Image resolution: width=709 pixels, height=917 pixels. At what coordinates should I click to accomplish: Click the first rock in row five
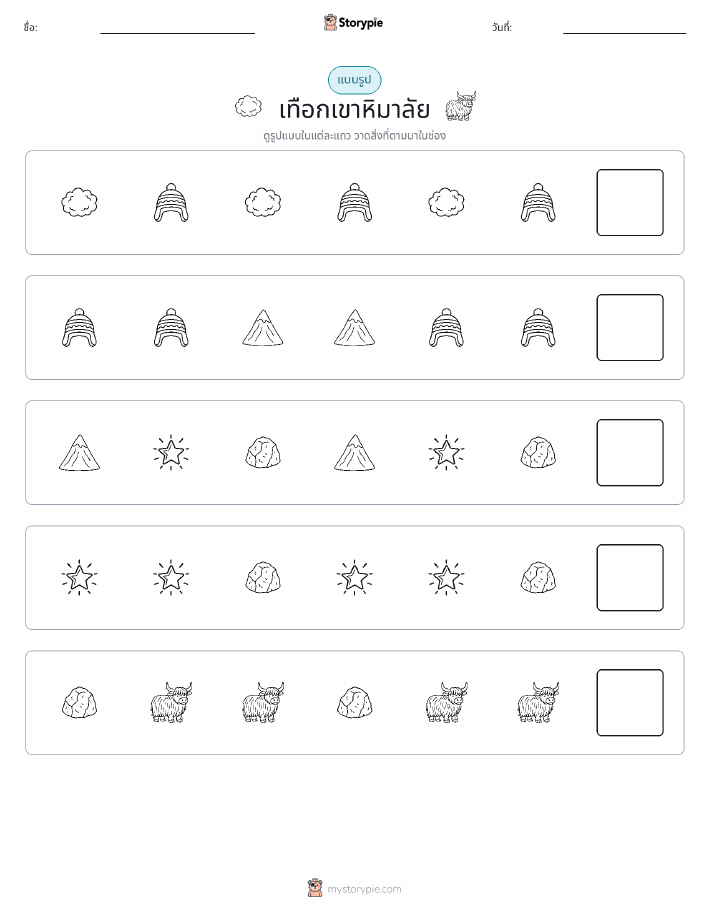click(80, 702)
